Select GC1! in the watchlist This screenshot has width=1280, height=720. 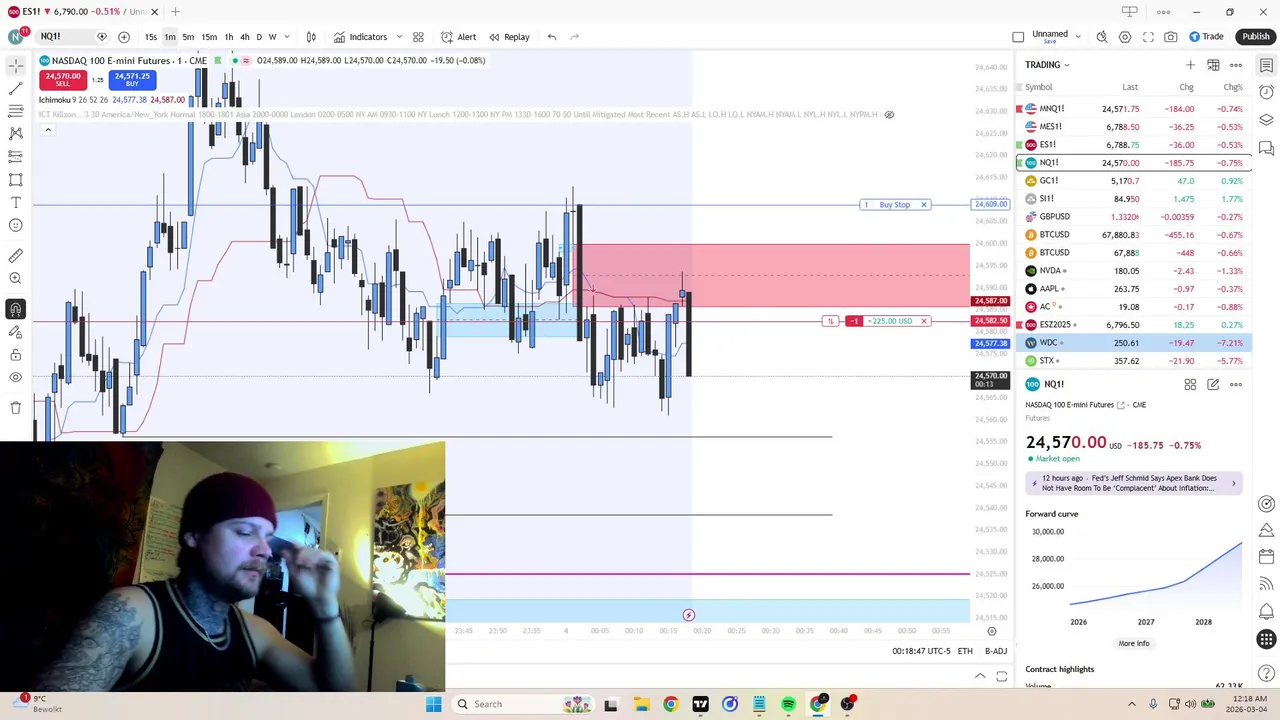pos(1133,181)
